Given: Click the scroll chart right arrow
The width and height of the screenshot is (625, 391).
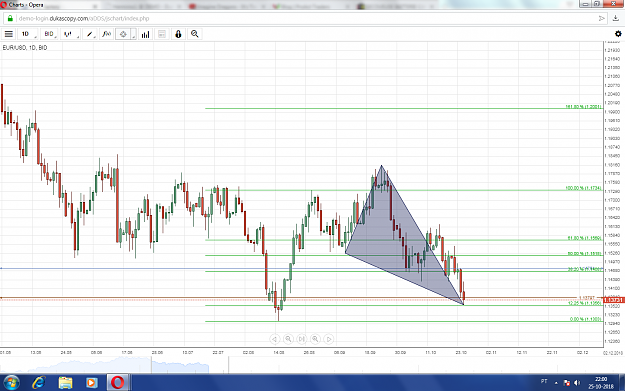Looking at the screenshot, I should [x=328, y=339].
